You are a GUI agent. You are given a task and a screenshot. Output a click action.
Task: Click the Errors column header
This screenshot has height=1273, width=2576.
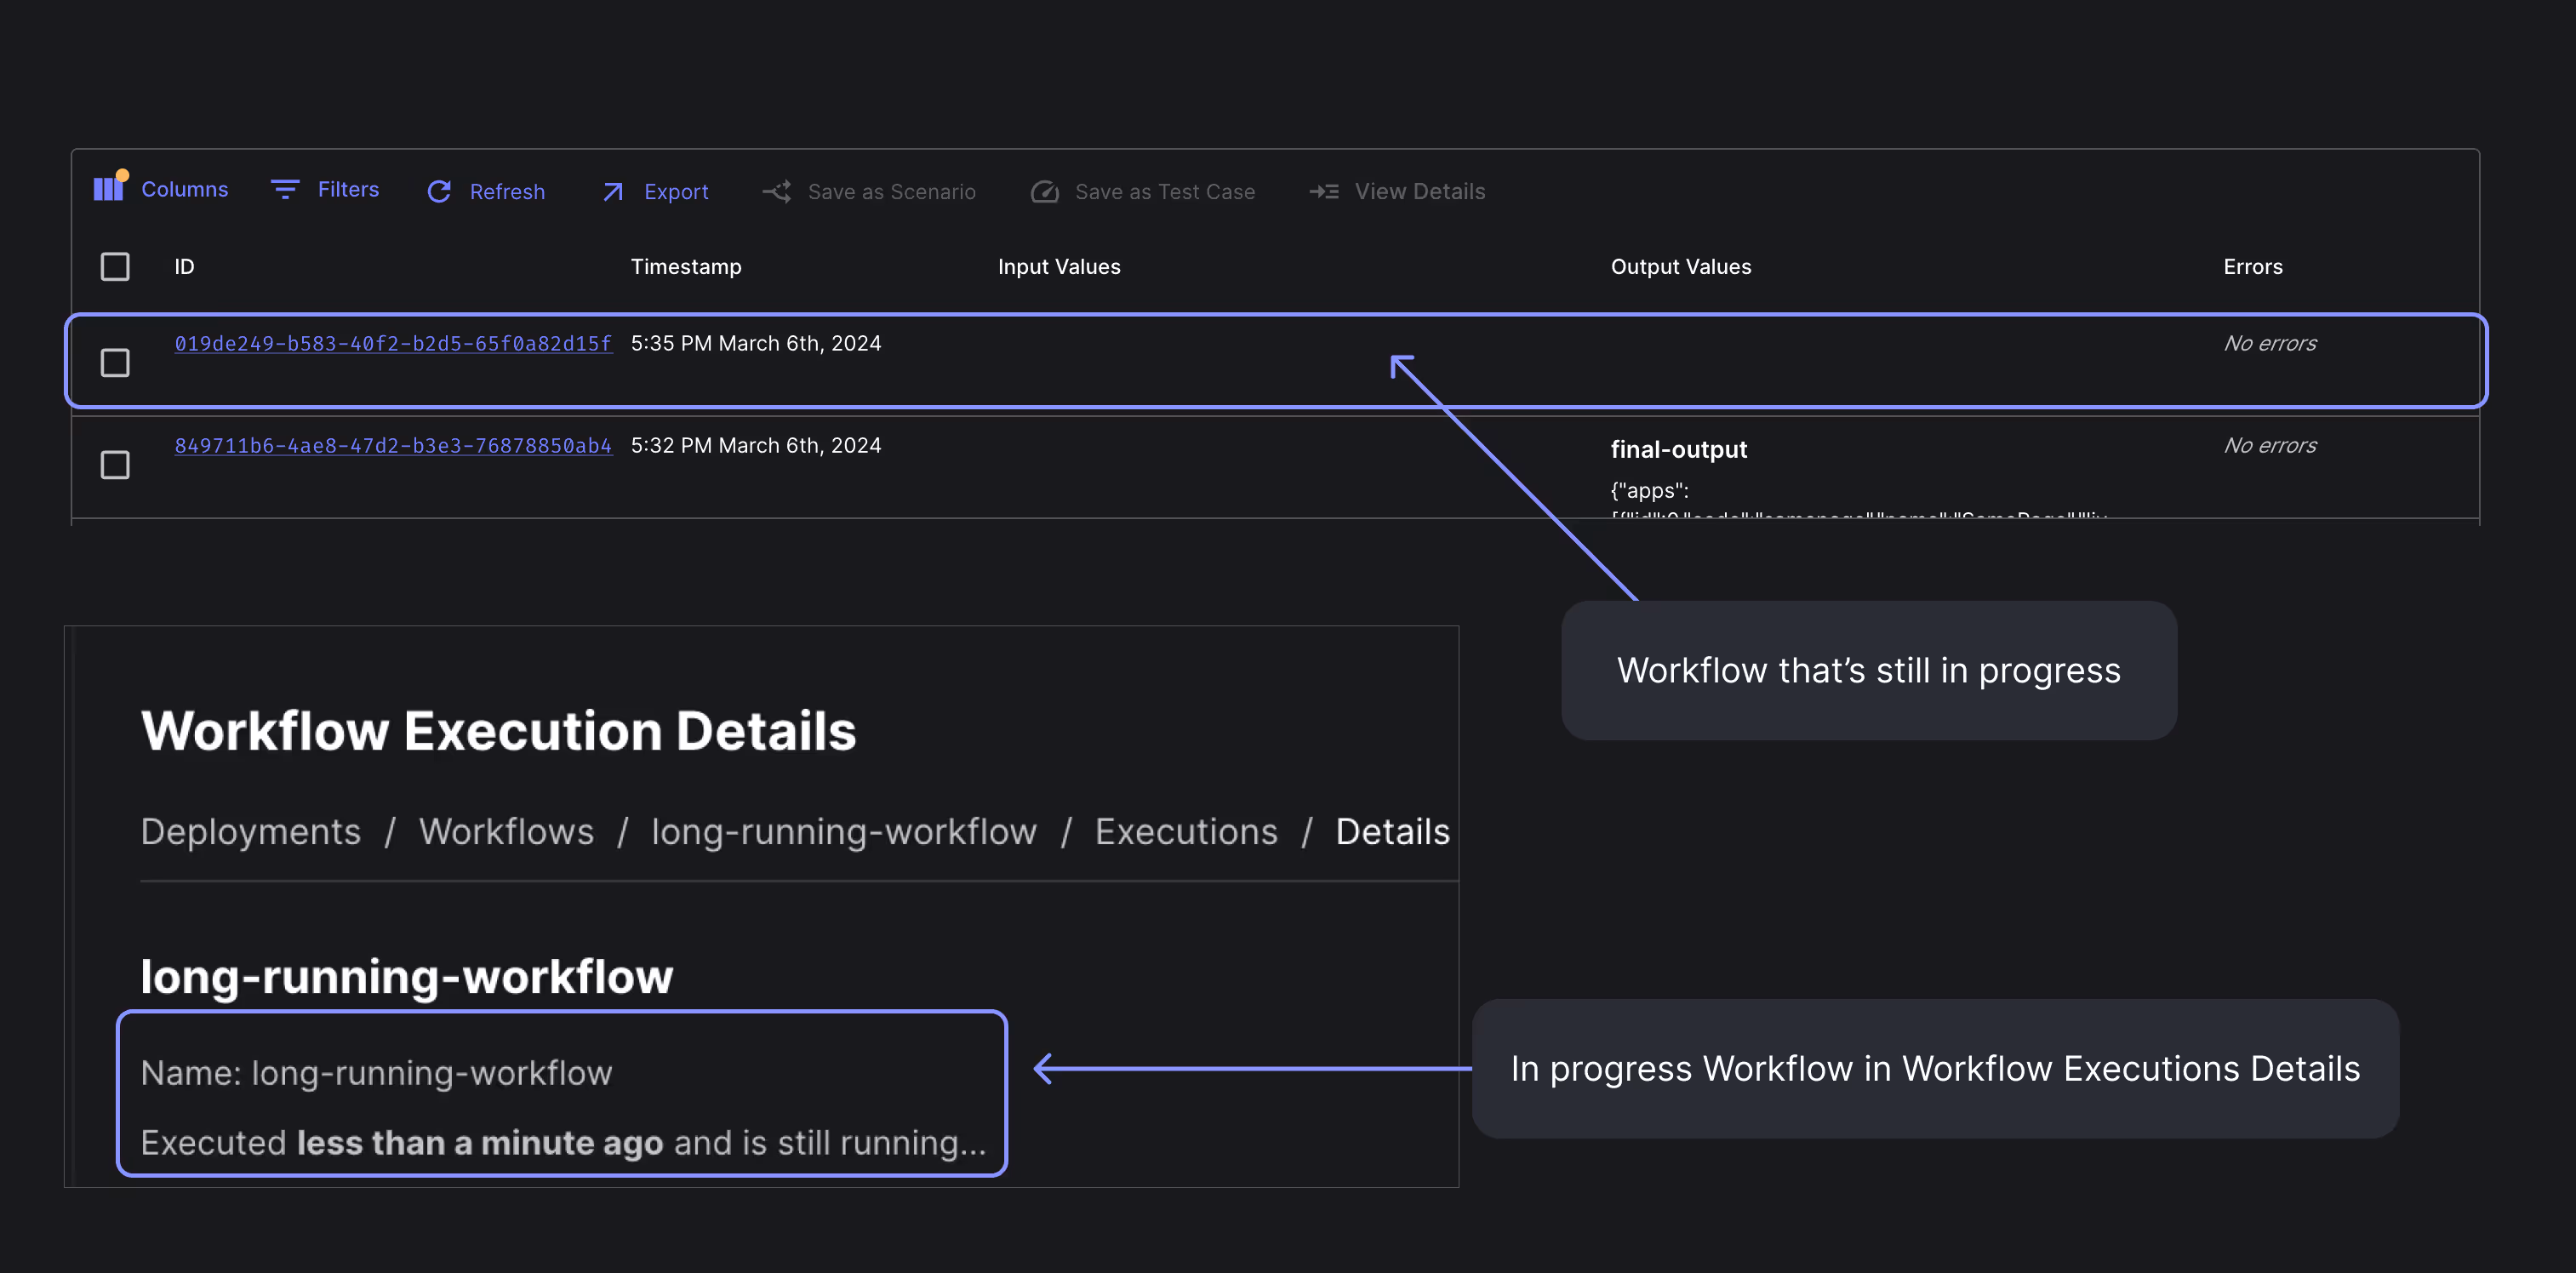pos(2252,267)
